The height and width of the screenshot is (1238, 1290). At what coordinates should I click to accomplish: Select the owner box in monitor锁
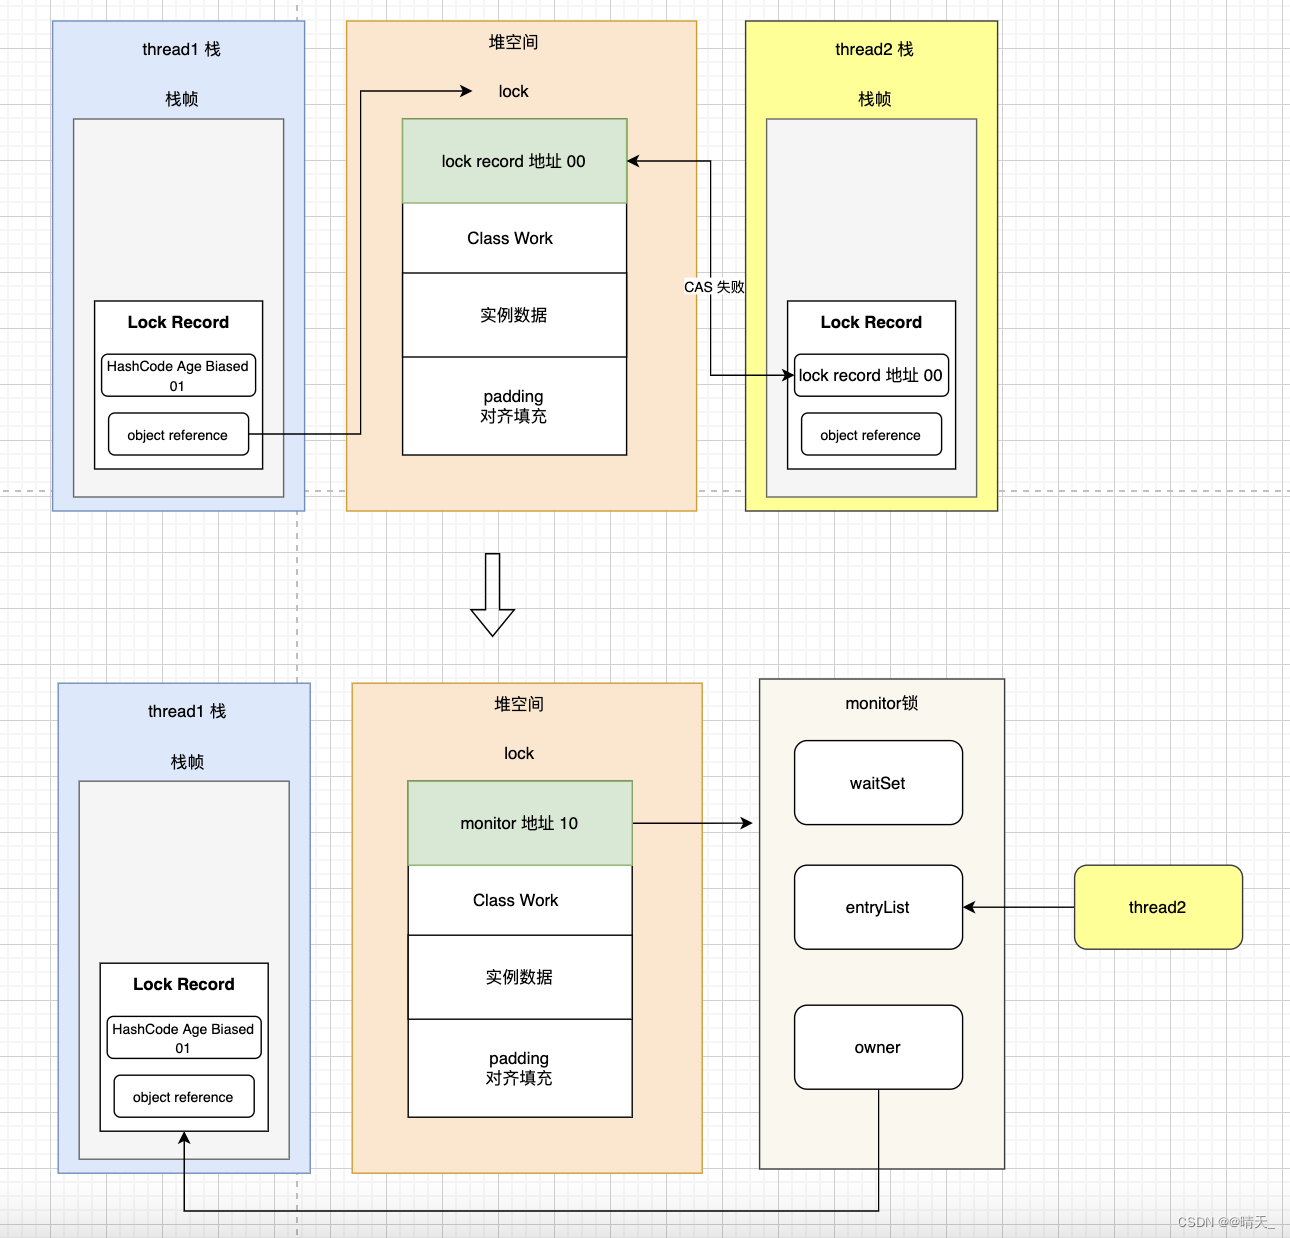click(x=878, y=1047)
